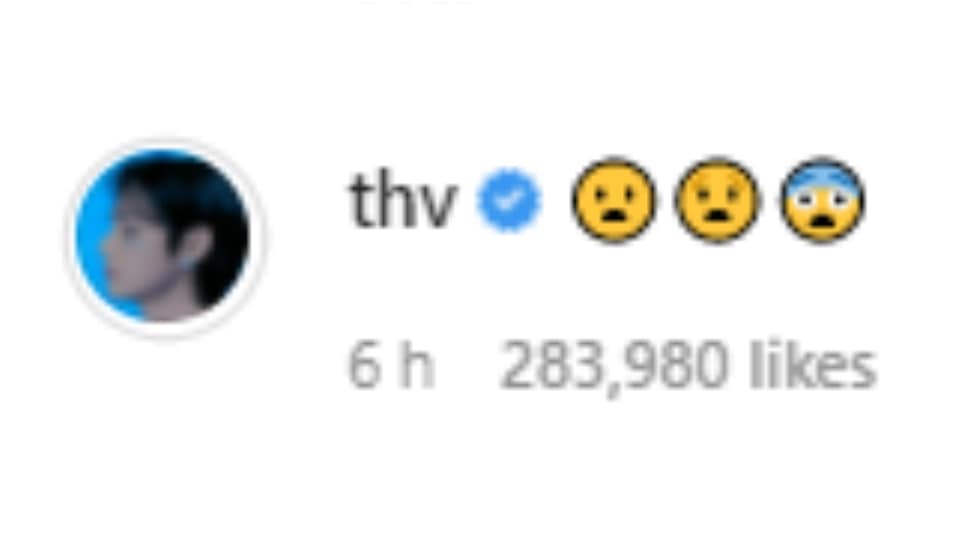Image resolution: width=960 pixels, height=540 pixels.
Task: Open the thv username link
Action: (x=403, y=200)
